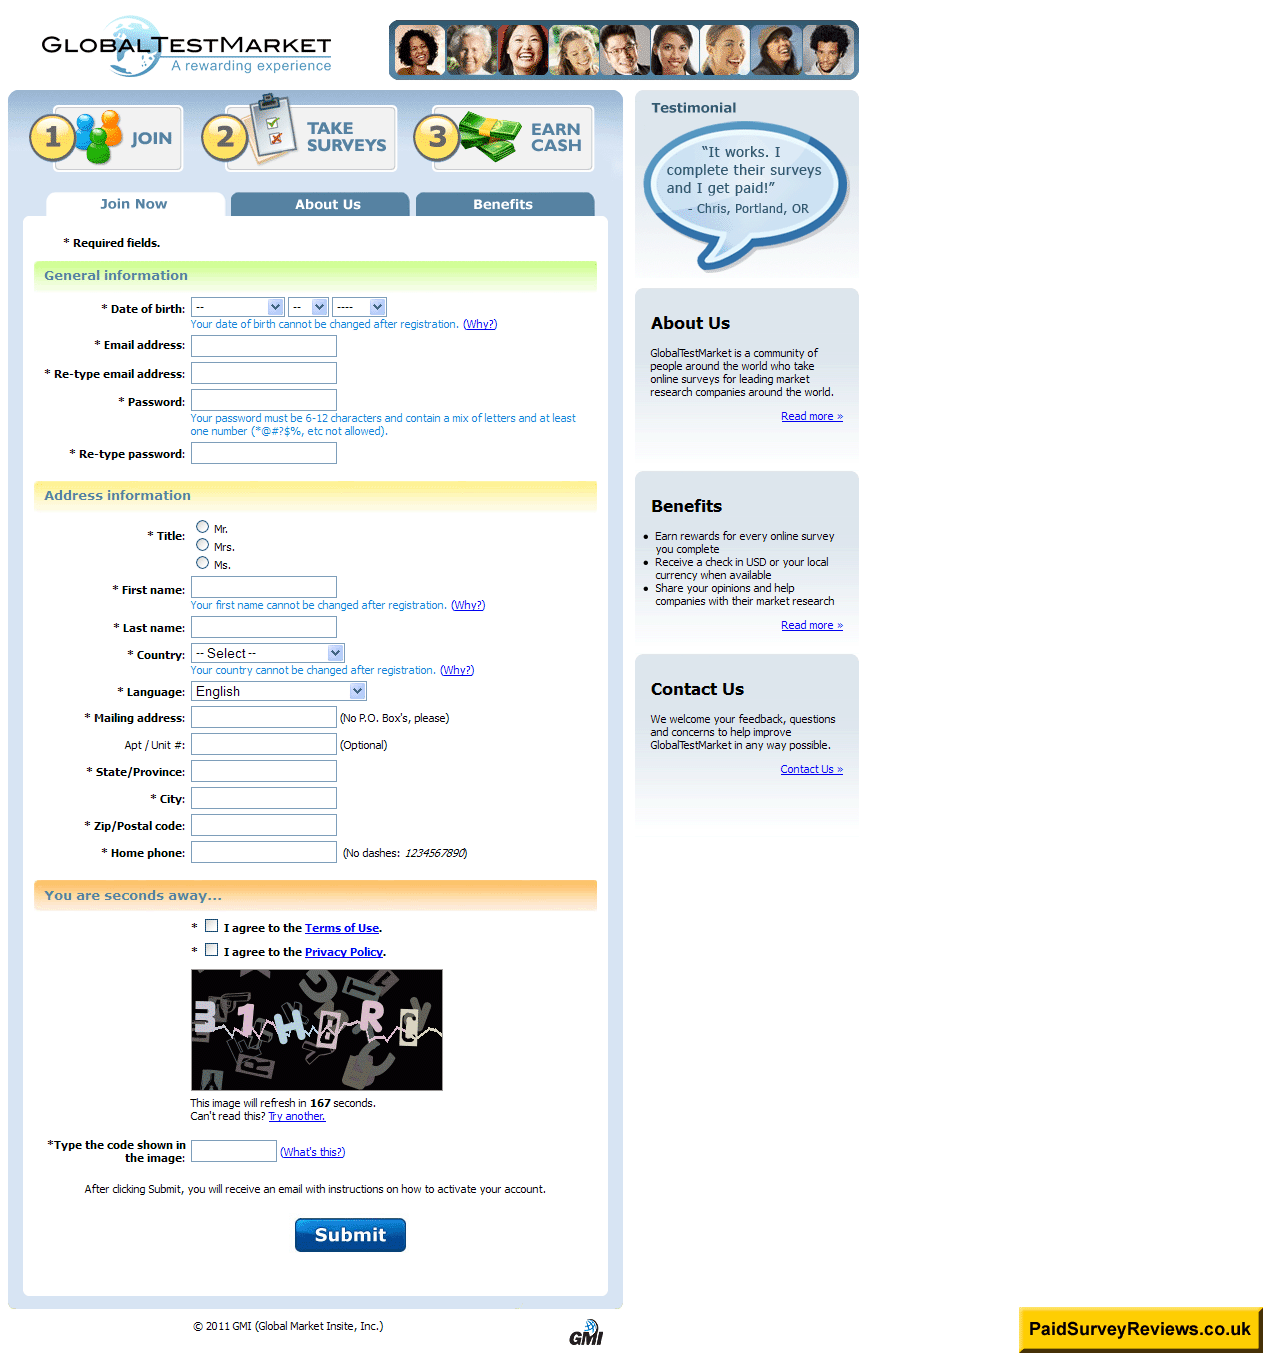1263x1353 pixels.
Task: Check the Privacy Policy agreement box
Action: coord(211,950)
